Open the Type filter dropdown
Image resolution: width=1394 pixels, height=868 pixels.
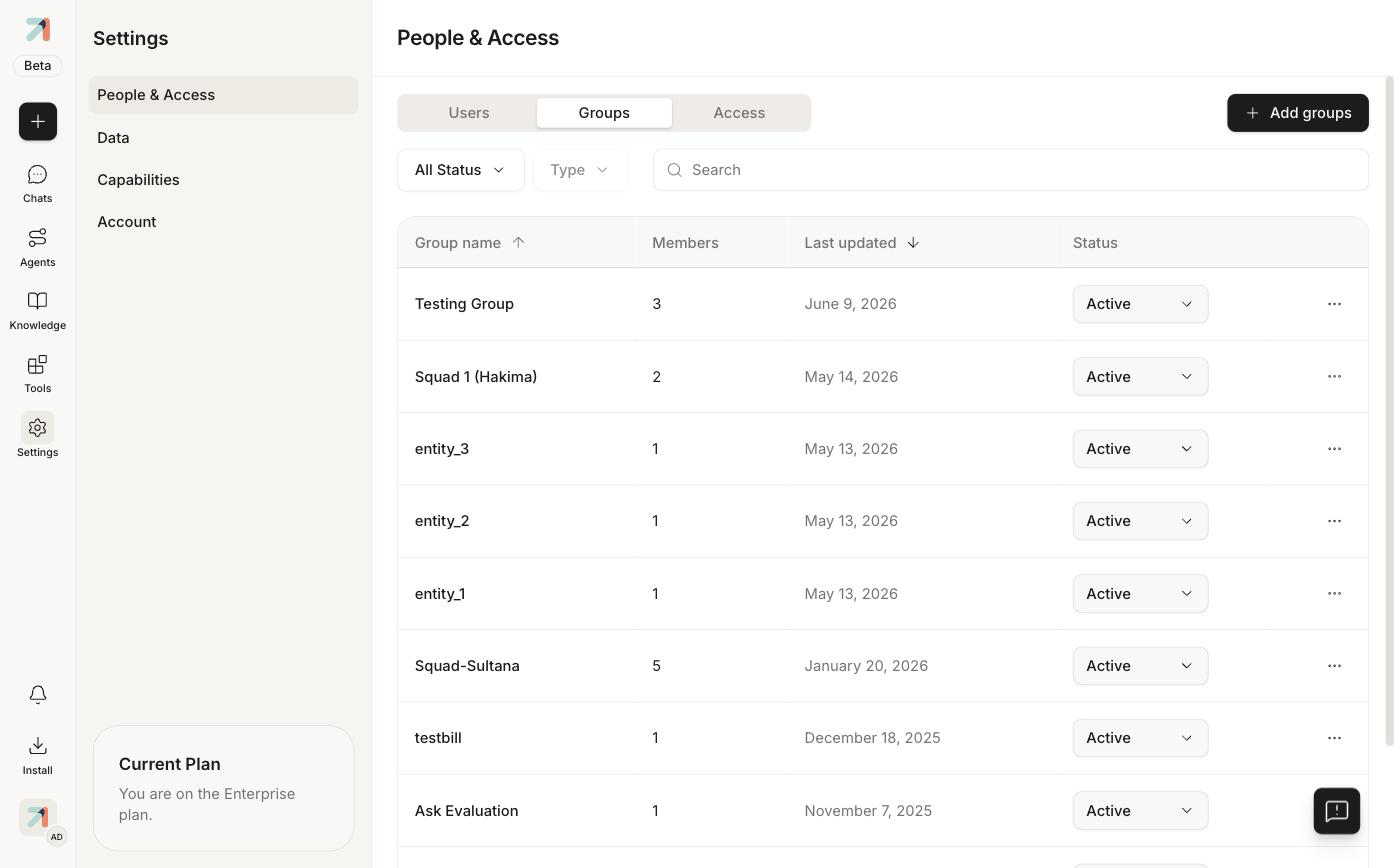coord(580,170)
